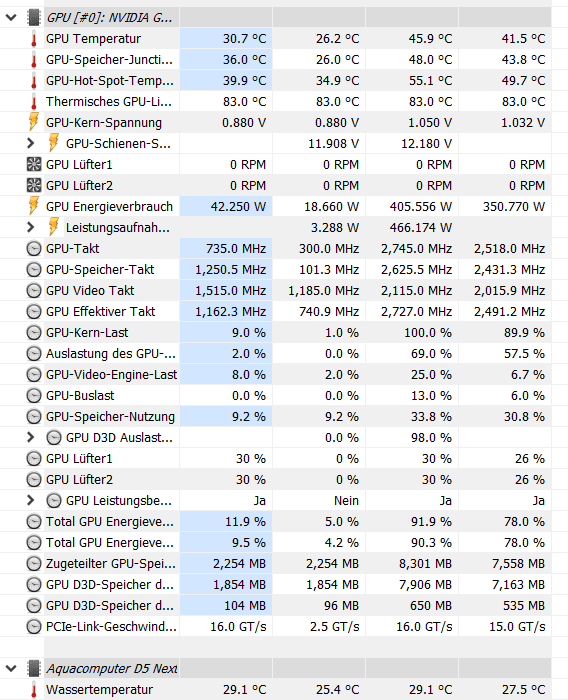Screen dimensions: 568x700
Task: Click the current value 42.250 W
Action: [x=238, y=206]
